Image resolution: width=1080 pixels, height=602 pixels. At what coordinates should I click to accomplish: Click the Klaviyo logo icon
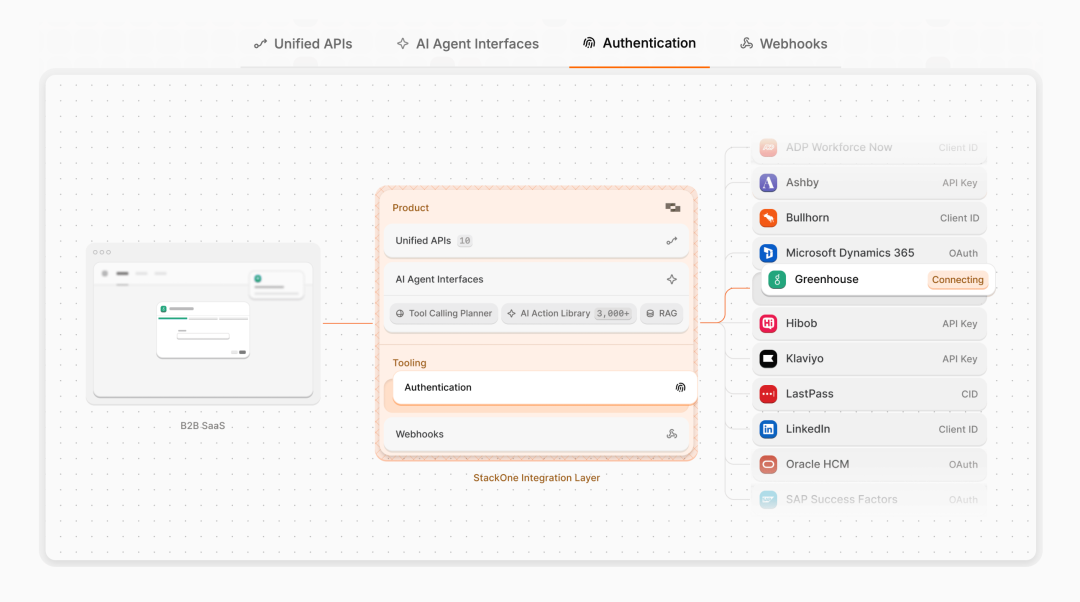click(x=768, y=358)
